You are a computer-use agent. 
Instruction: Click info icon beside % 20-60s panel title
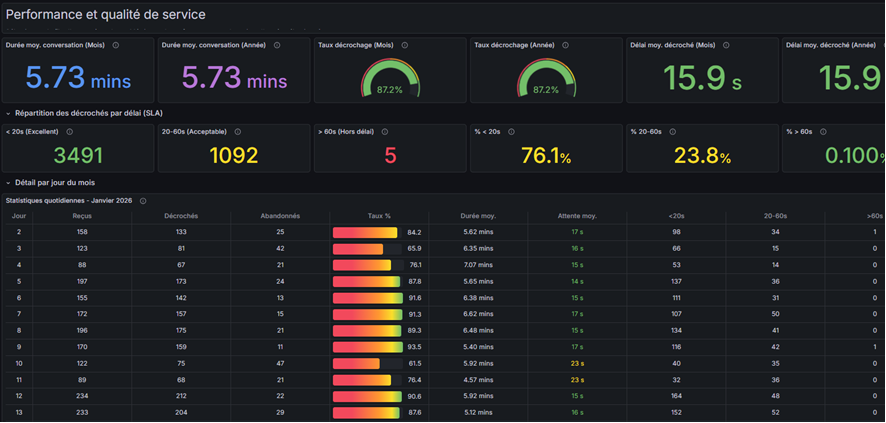[672, 132]
